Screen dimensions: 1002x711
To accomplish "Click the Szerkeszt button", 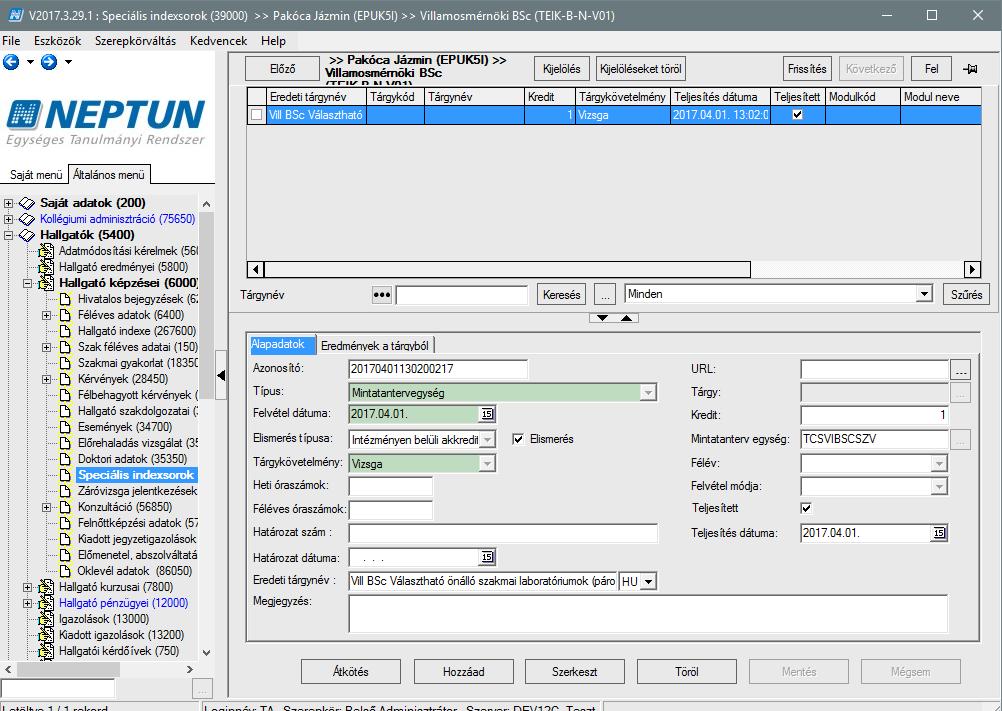I will 574,671.
